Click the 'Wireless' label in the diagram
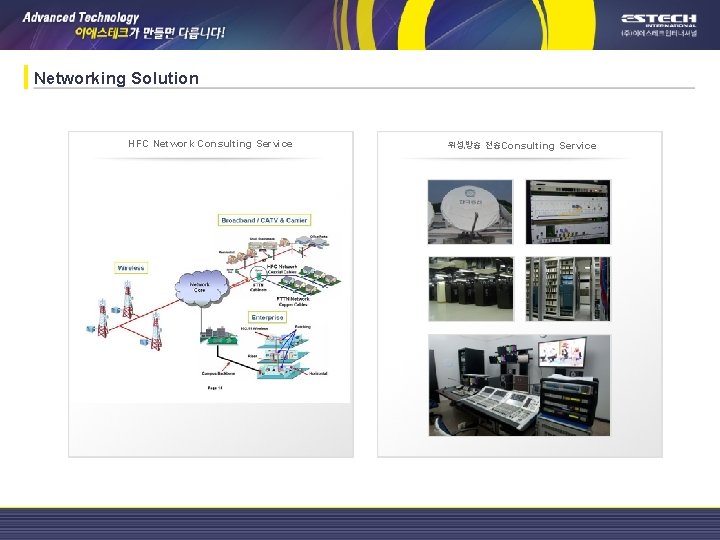 click(x=131, y=268)
